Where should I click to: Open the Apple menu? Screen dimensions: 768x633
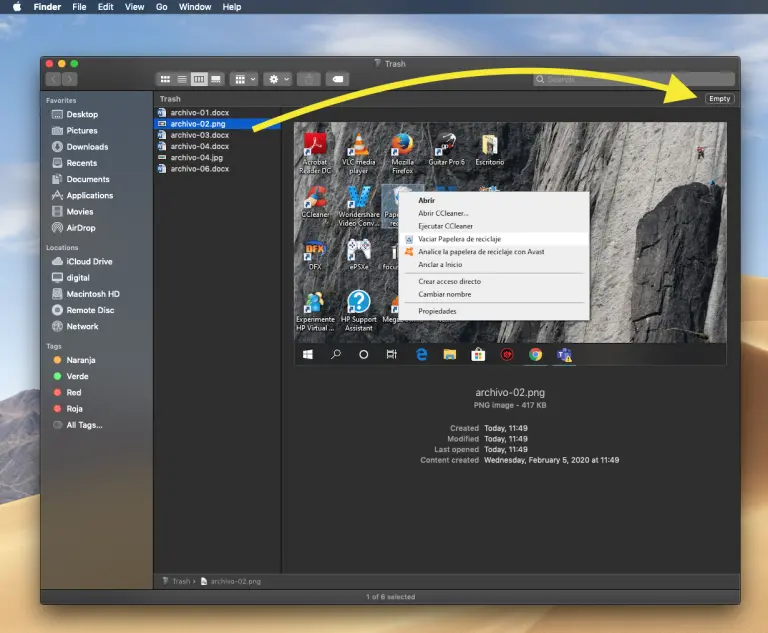[17, 7]
